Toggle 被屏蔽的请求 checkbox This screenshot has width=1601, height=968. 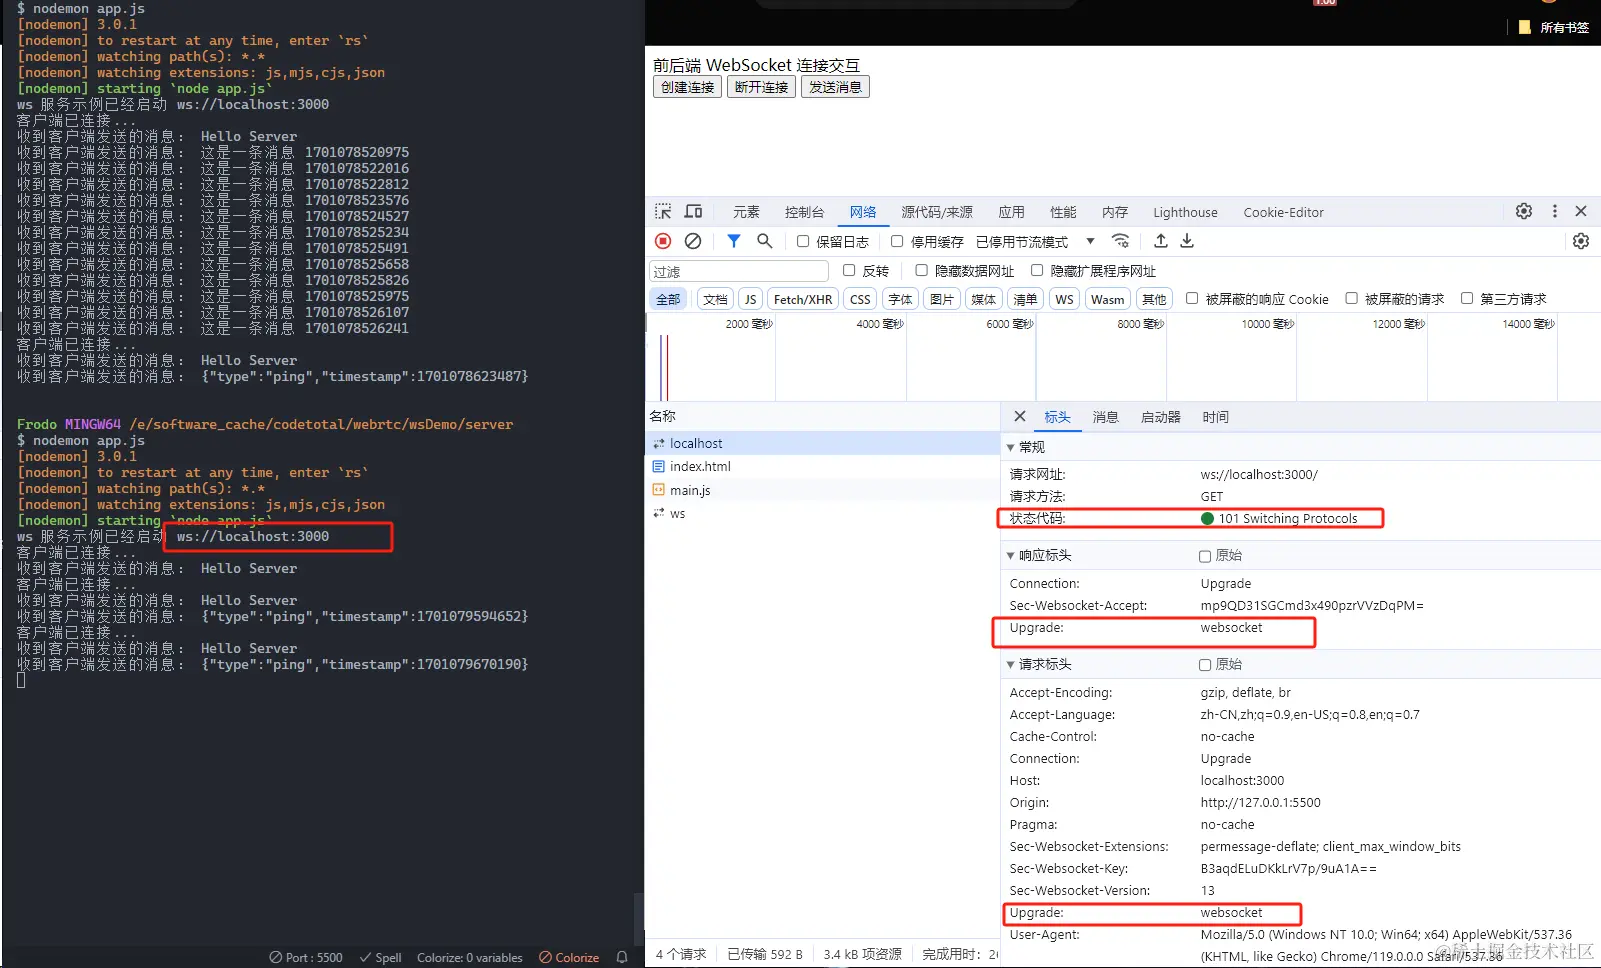pyautogui.click(x=1351, y=298)
